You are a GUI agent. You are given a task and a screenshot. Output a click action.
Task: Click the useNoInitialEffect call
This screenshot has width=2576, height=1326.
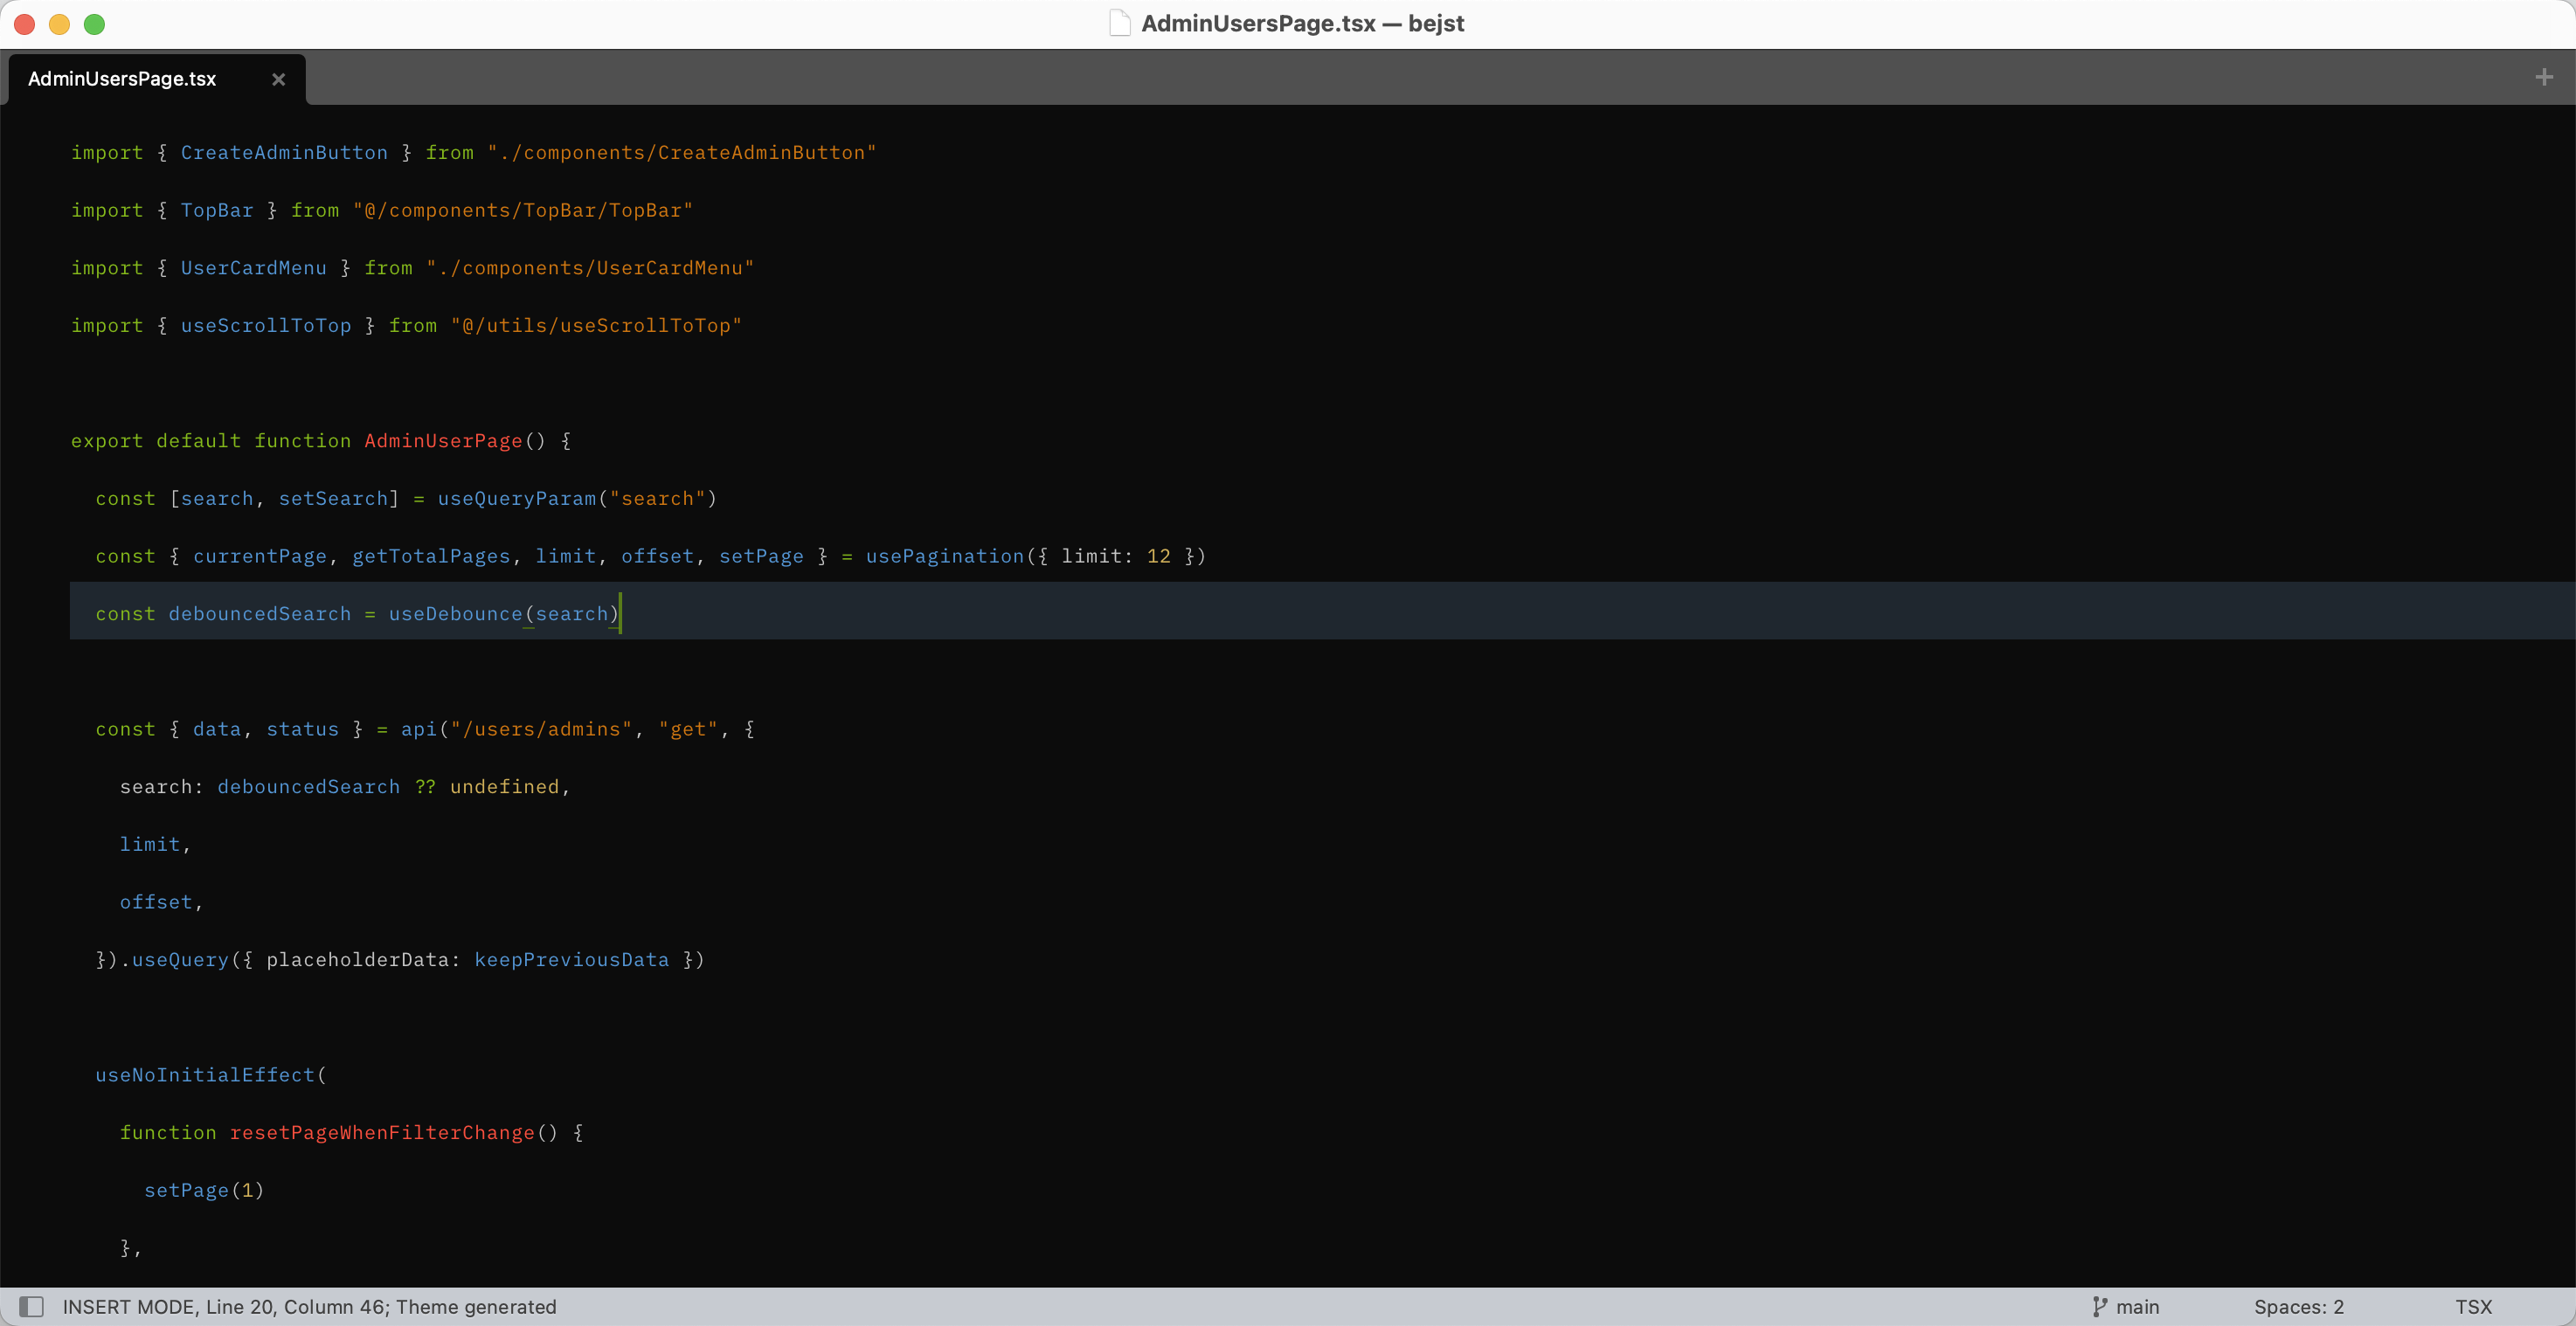(205, 1075)
